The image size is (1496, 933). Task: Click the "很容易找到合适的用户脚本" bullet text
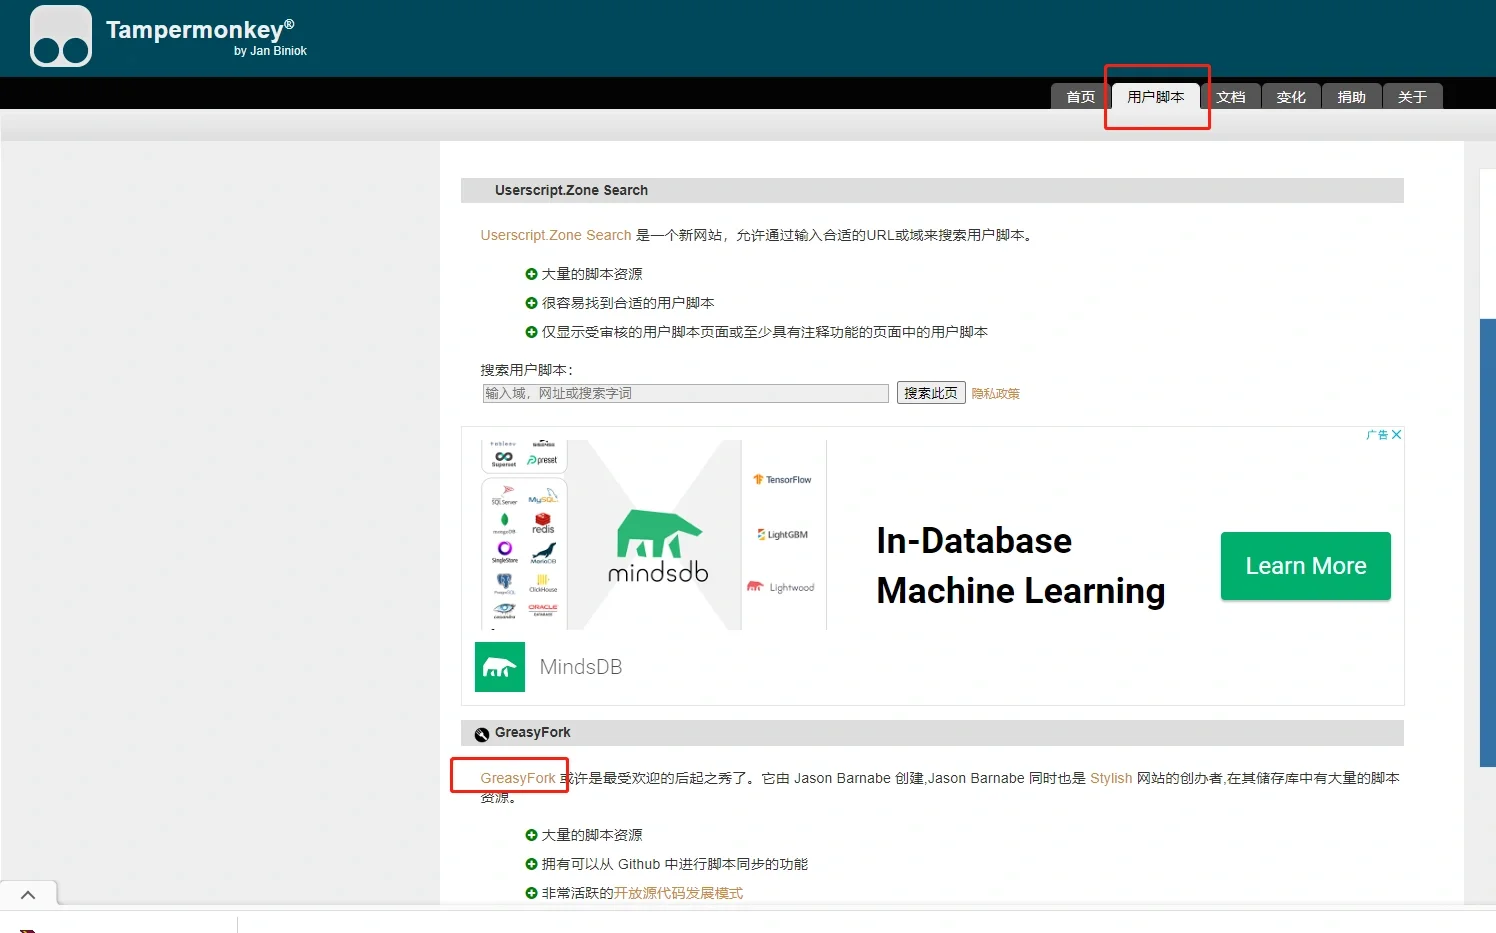click(628, 303)
